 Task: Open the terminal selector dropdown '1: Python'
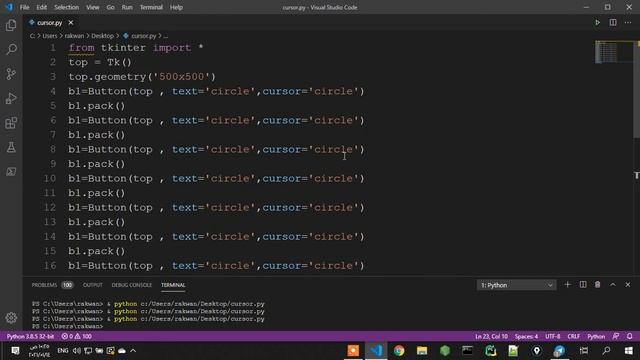pos(516,285)
